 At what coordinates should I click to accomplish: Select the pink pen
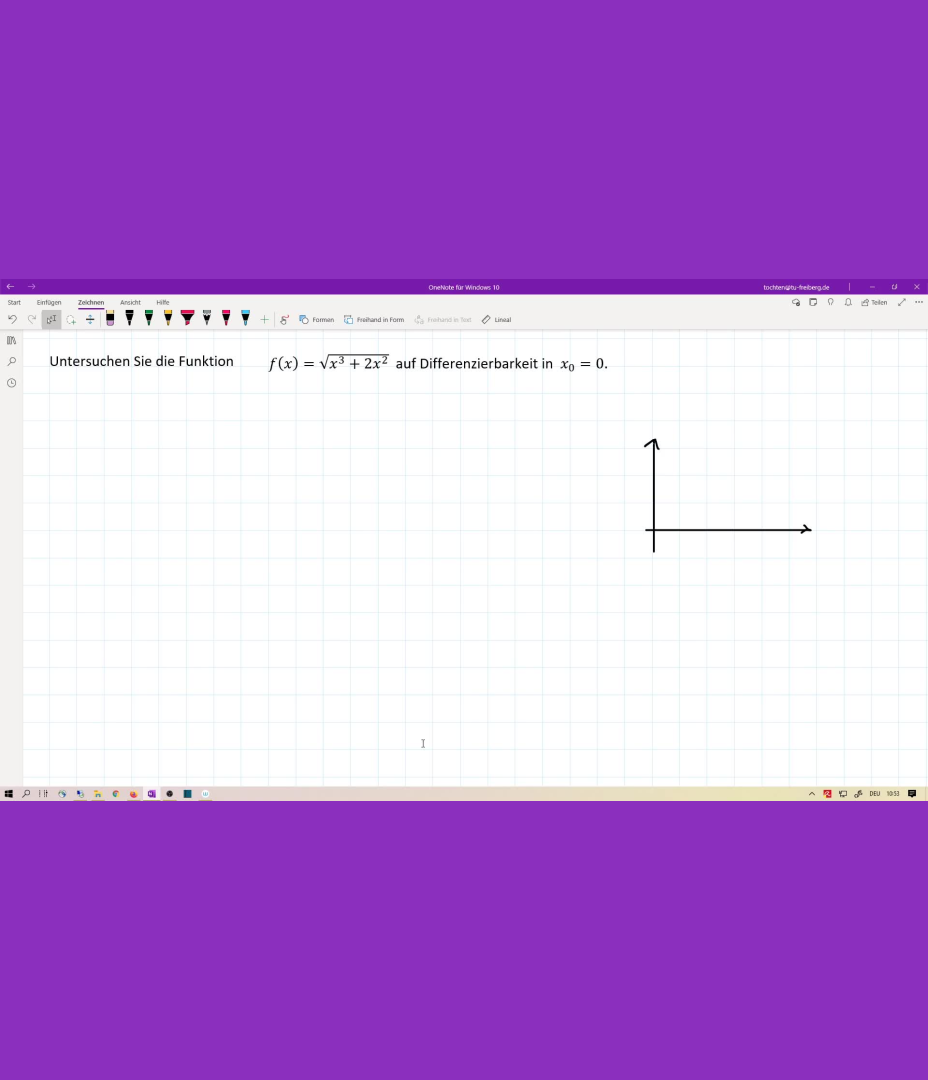tap(226, 318)
